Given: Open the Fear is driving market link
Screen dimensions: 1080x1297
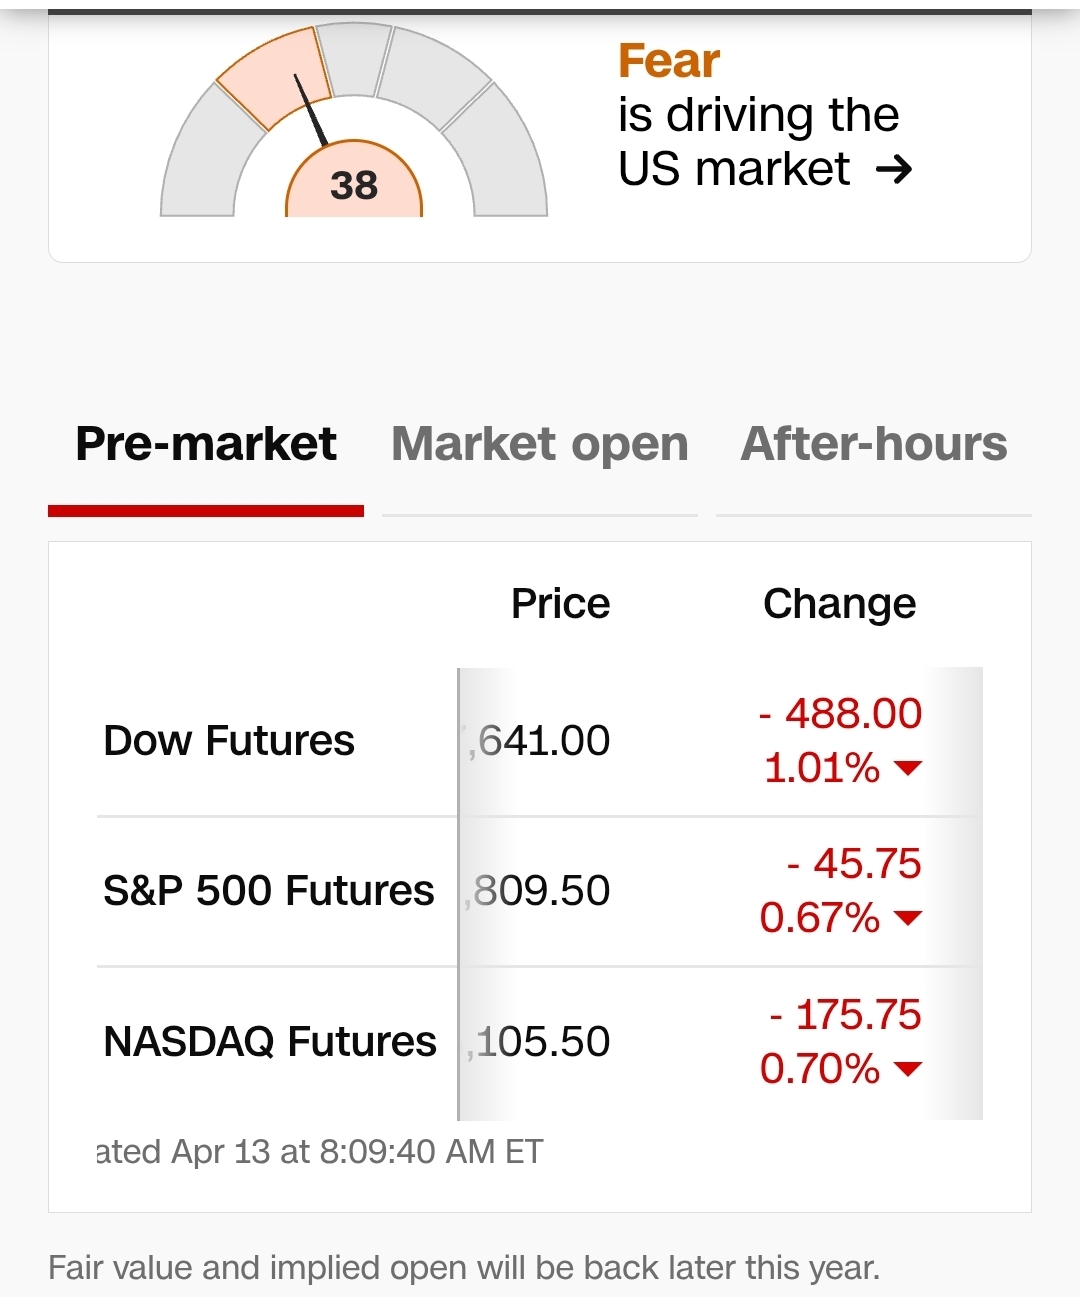Looking at the screenshot, I should pos(758,115).
